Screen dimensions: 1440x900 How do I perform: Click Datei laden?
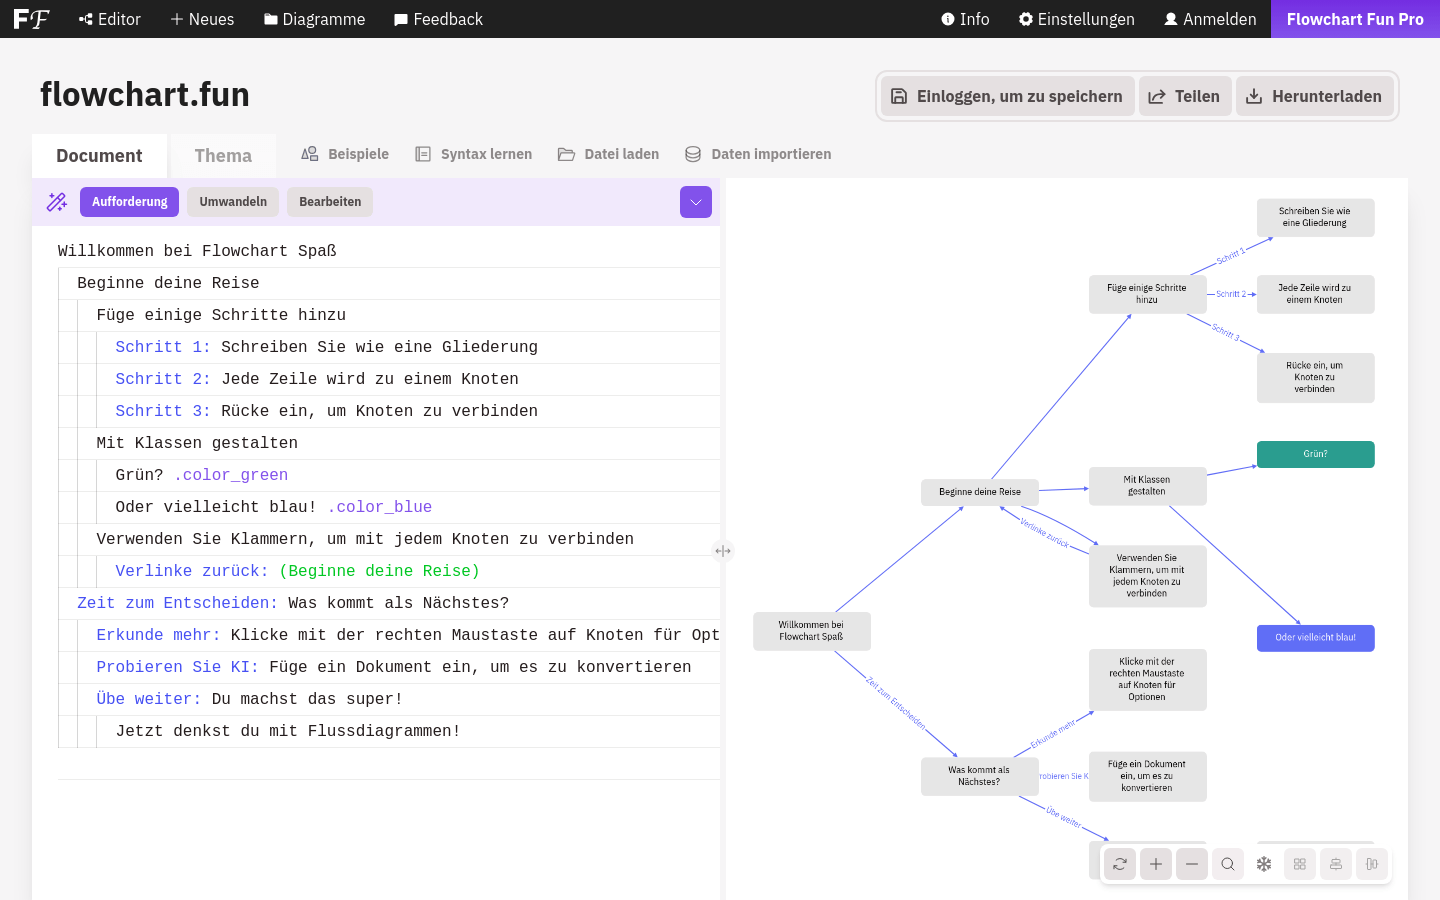coord(608,154)
